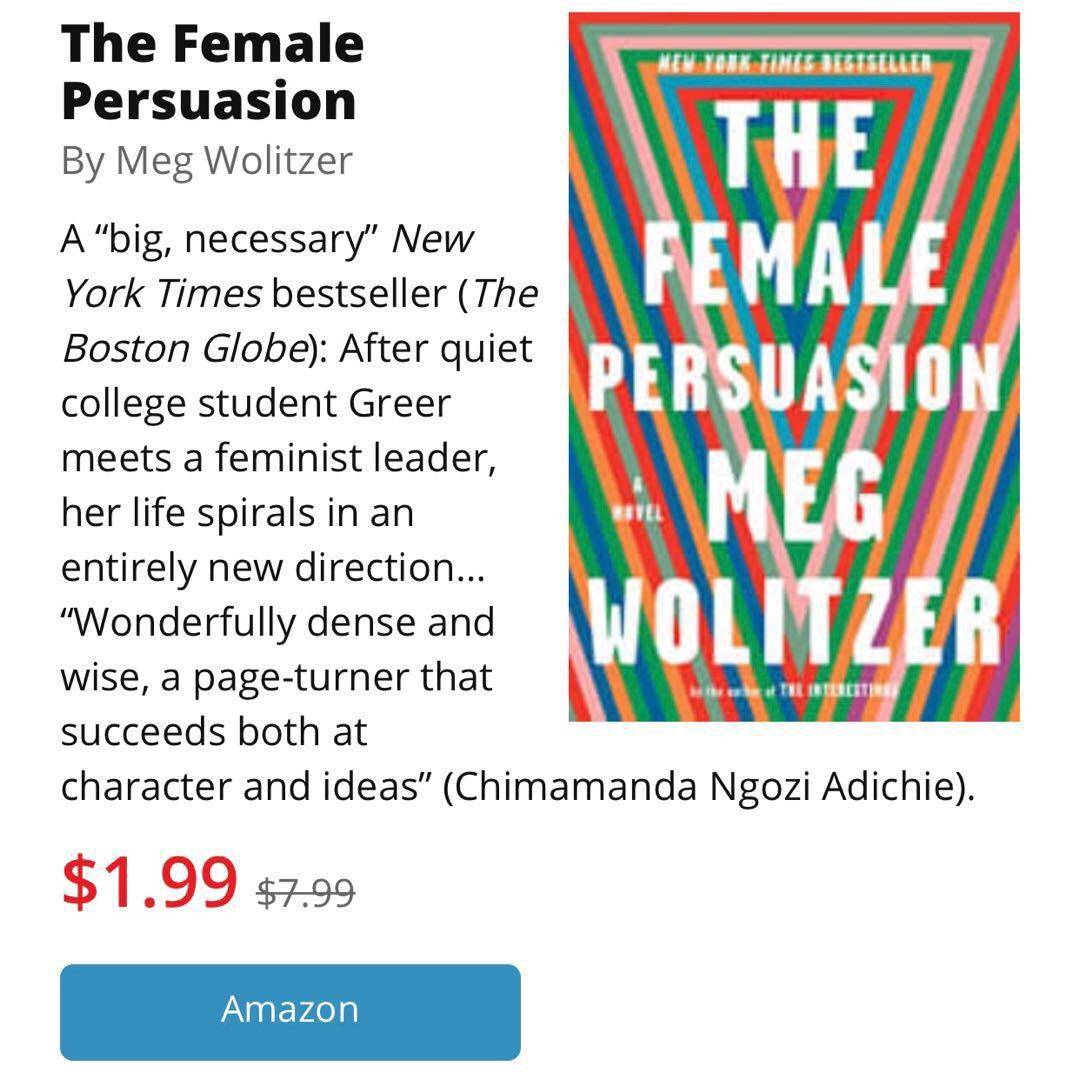
Task: Click the "Wonderfully dense and" quote line
Action: pyautogui.click(x=278, y=622)
